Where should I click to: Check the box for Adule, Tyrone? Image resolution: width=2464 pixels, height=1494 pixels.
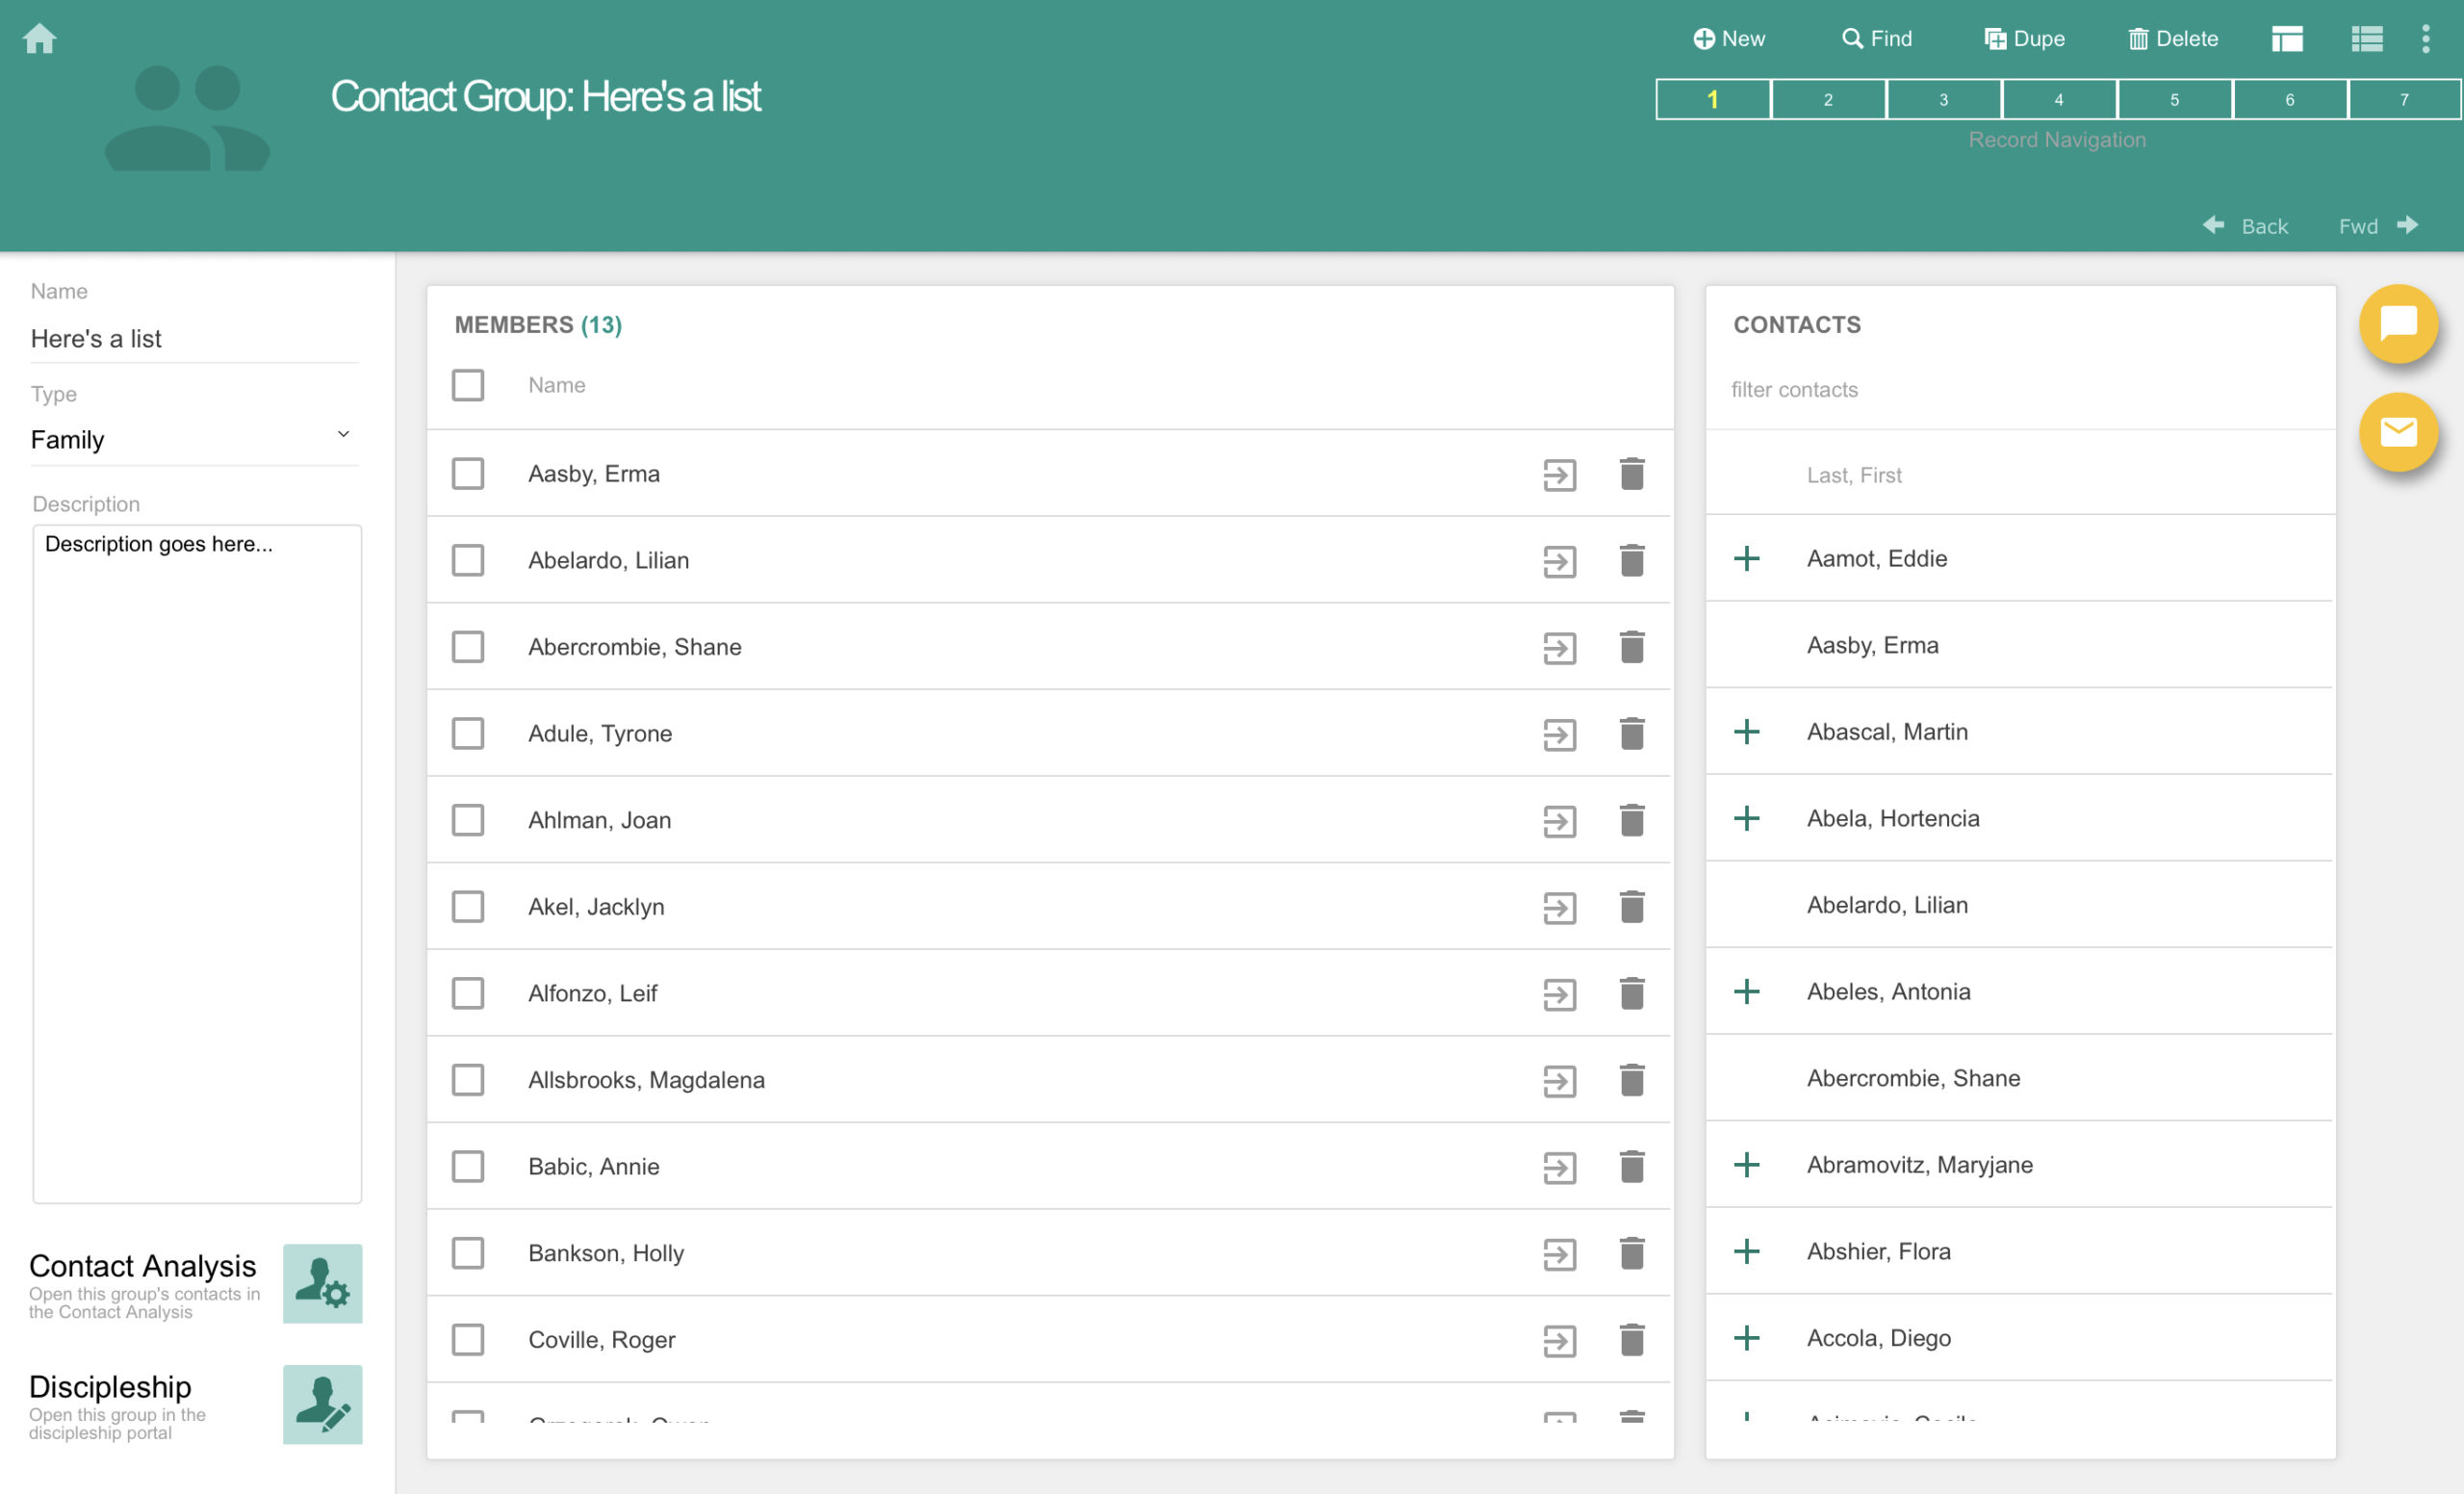(x=468, y=734)
